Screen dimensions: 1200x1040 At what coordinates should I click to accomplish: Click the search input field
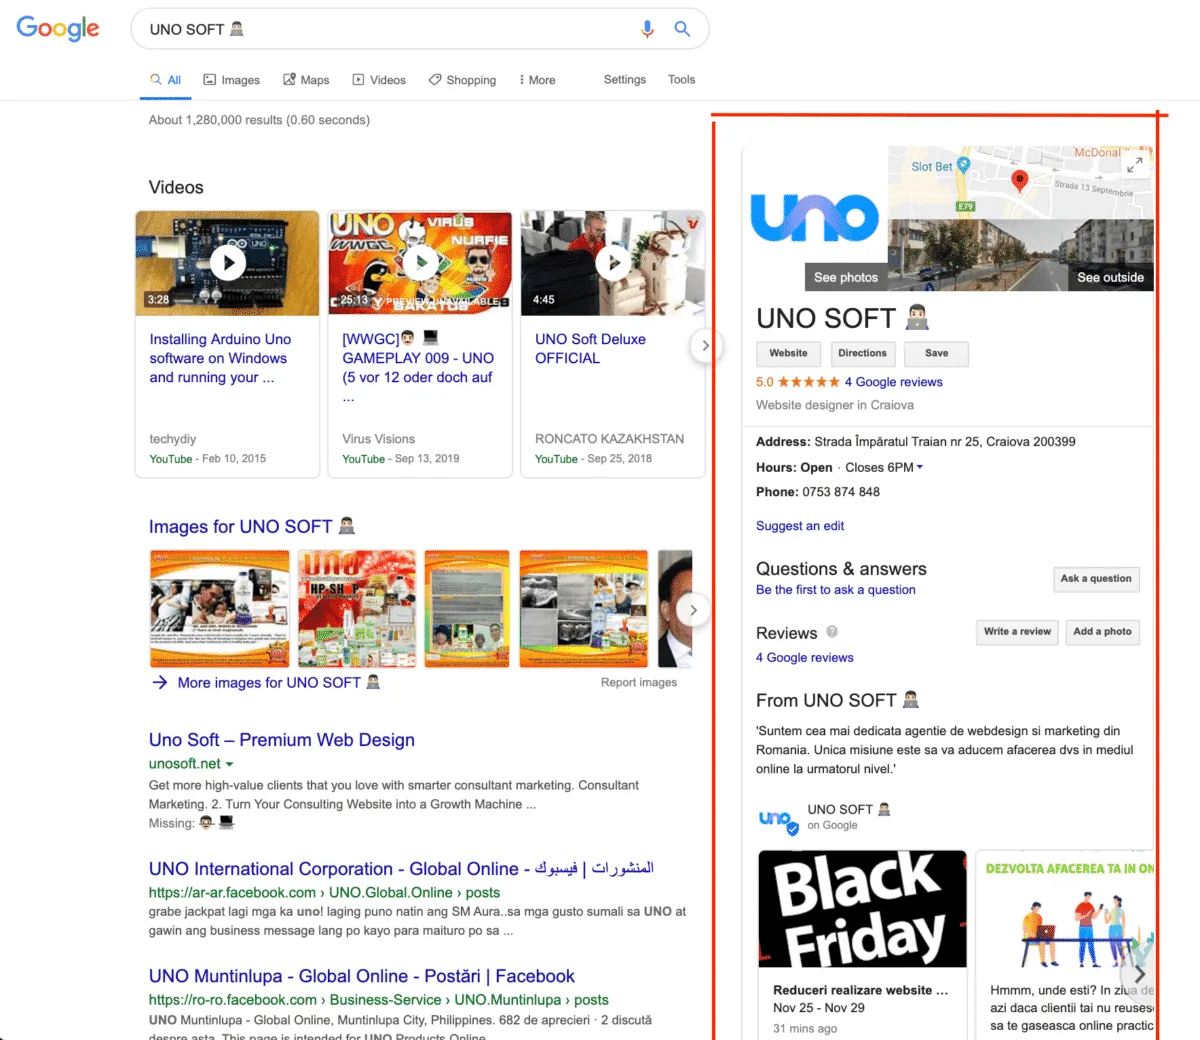point(390,29)
